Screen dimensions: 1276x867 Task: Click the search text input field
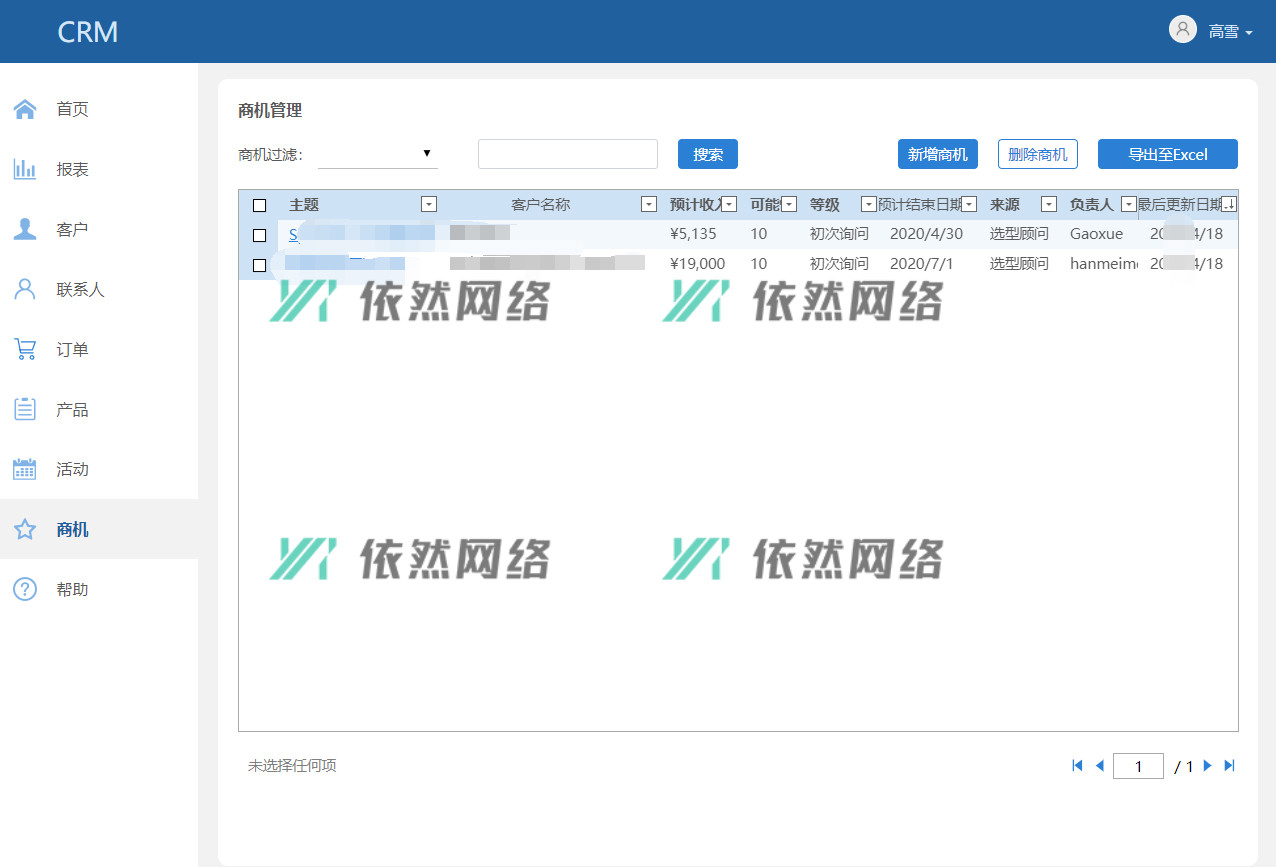pyautogui.click(x=567, y=154)
